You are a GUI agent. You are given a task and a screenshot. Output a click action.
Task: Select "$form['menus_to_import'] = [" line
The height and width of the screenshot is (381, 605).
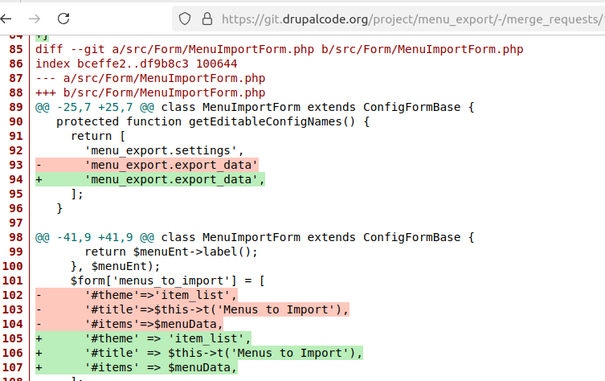click(x=168, y=281)
